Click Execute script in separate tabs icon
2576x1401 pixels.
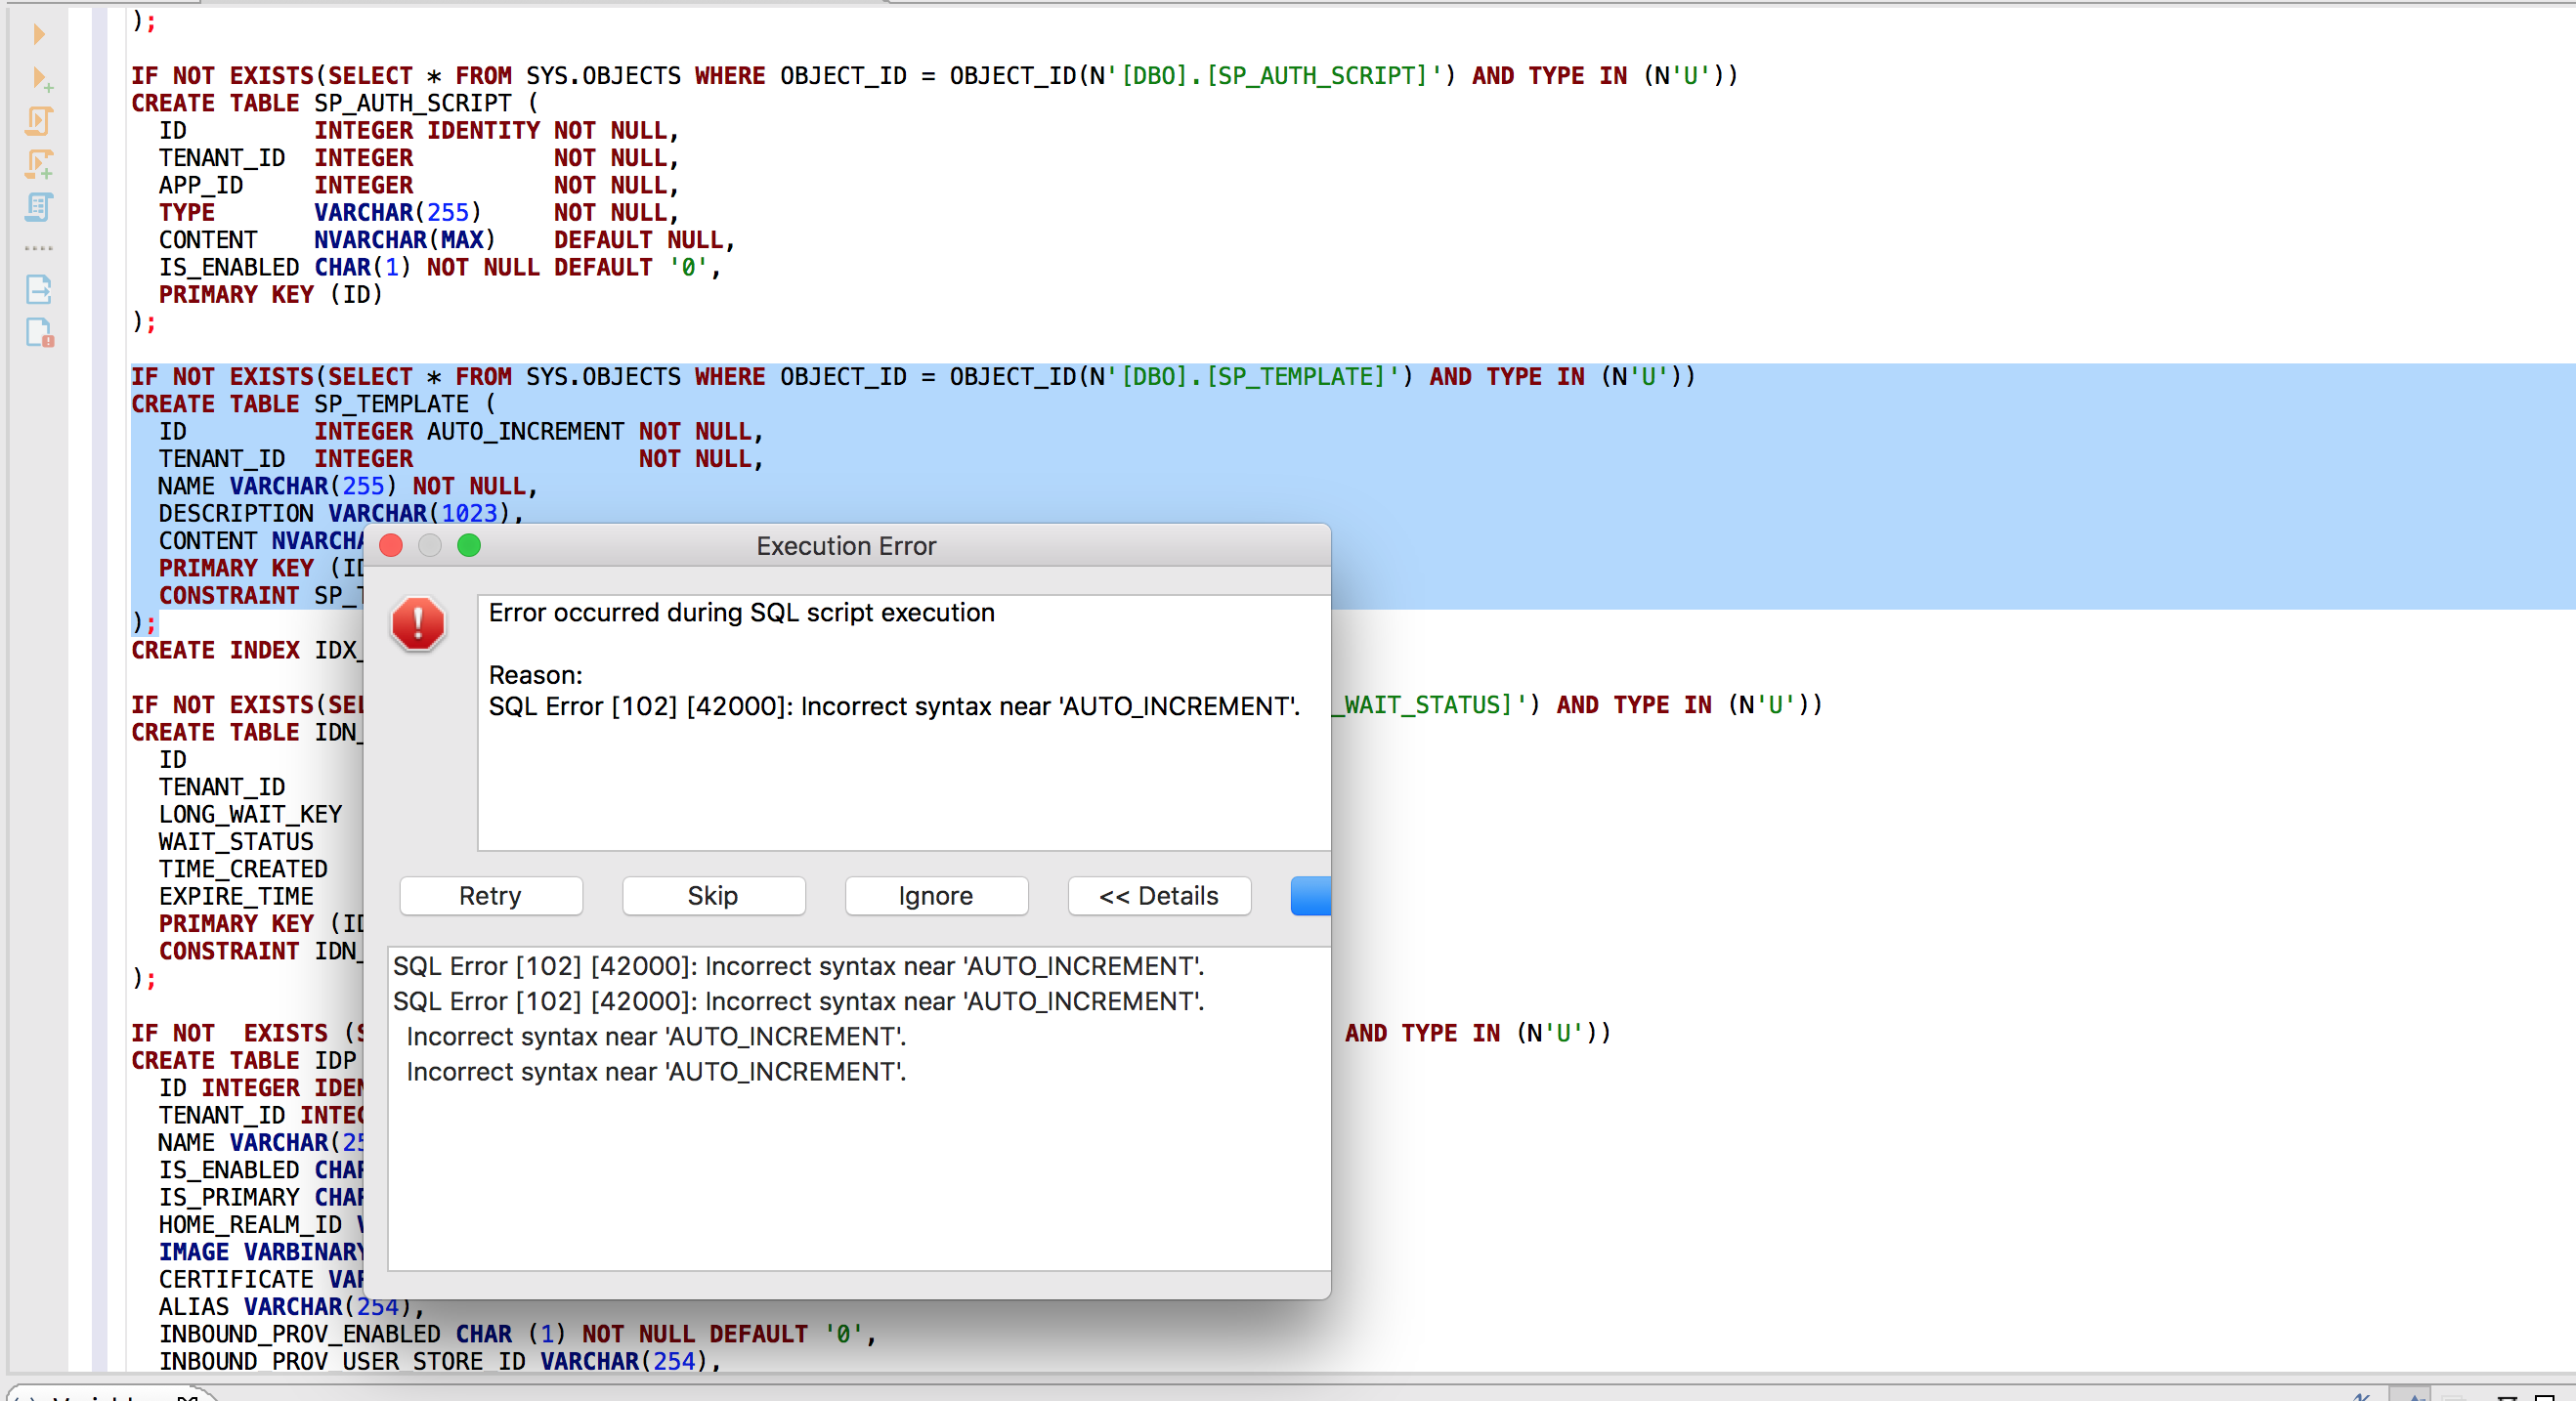point(39,164)
